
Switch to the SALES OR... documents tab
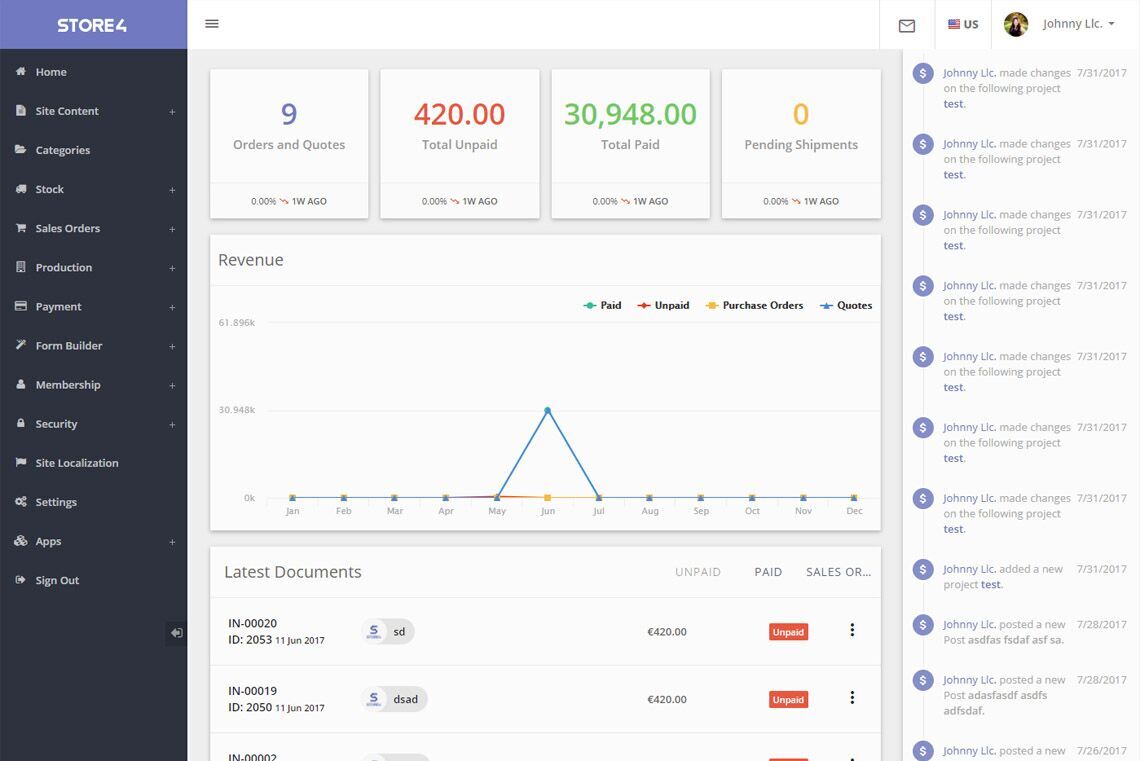838,573
